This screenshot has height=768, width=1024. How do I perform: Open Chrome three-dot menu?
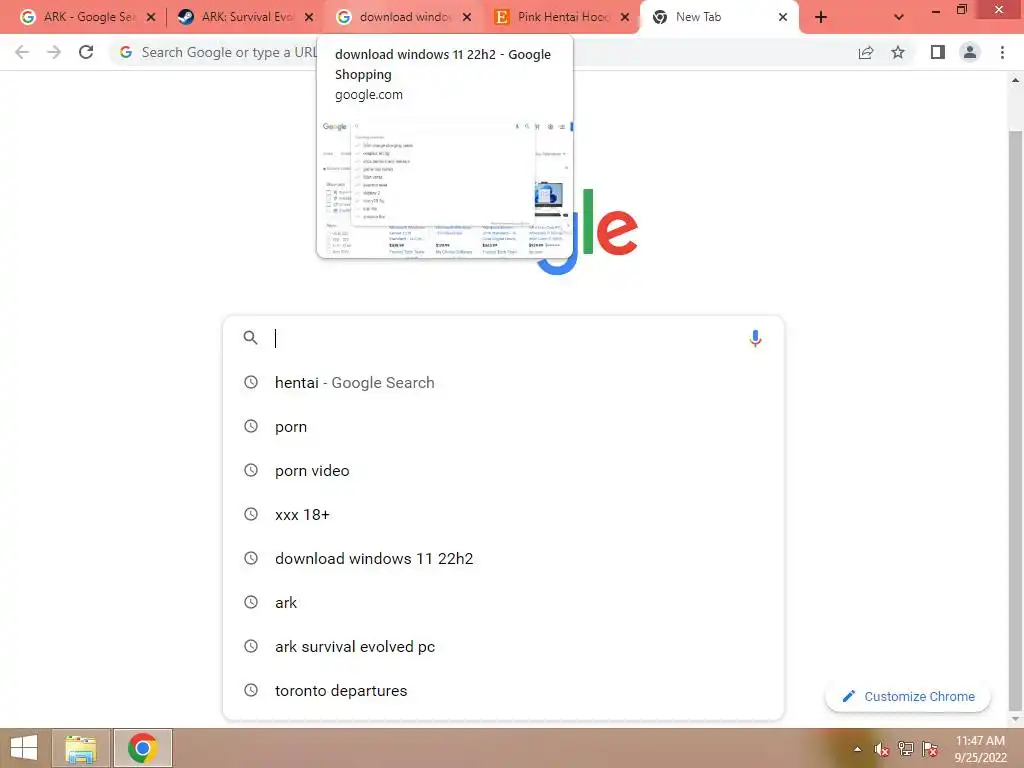[1002, 52]
